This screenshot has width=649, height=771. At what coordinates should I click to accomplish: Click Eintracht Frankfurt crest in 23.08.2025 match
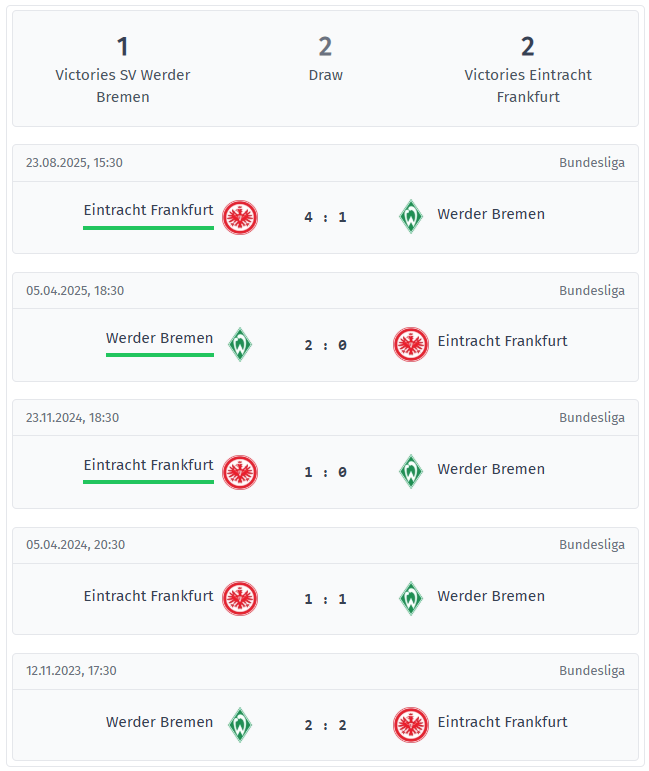click(x=240, y=217)
